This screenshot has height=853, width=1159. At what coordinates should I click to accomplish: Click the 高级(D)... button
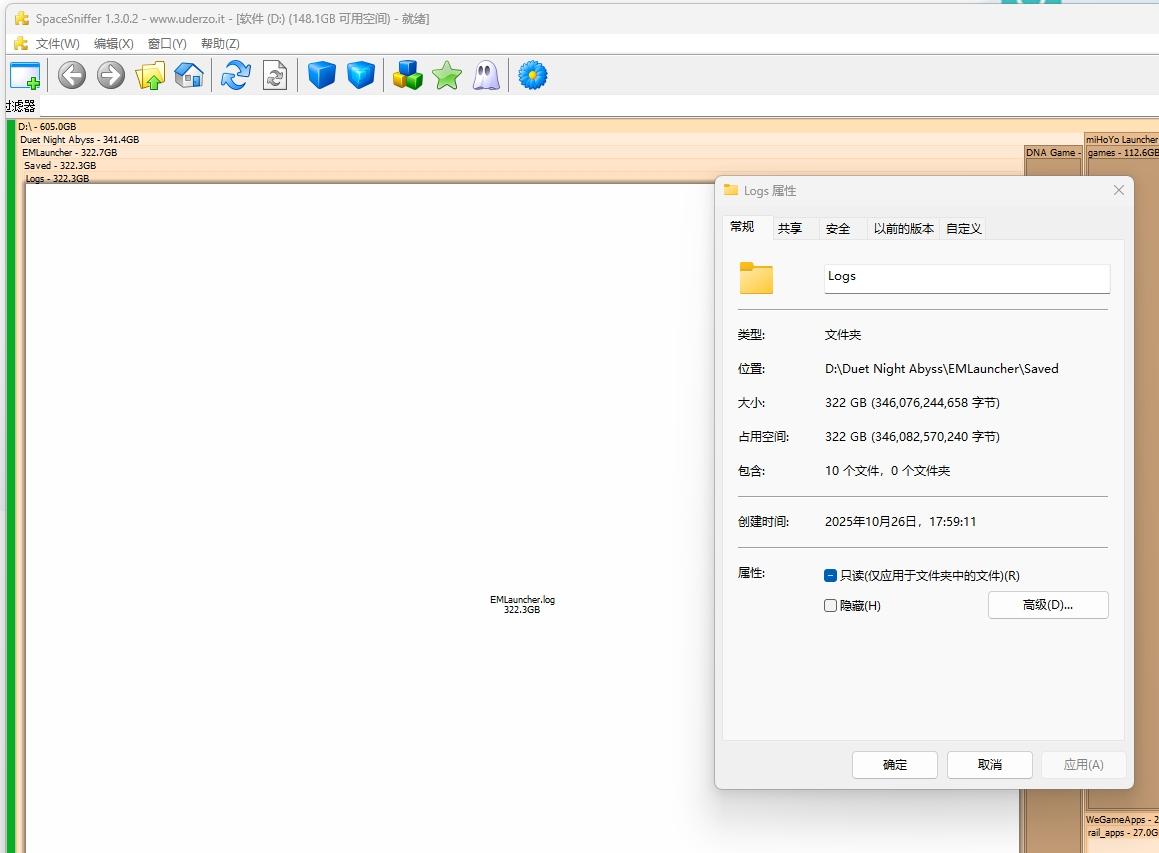click(x=1047, y=605)
